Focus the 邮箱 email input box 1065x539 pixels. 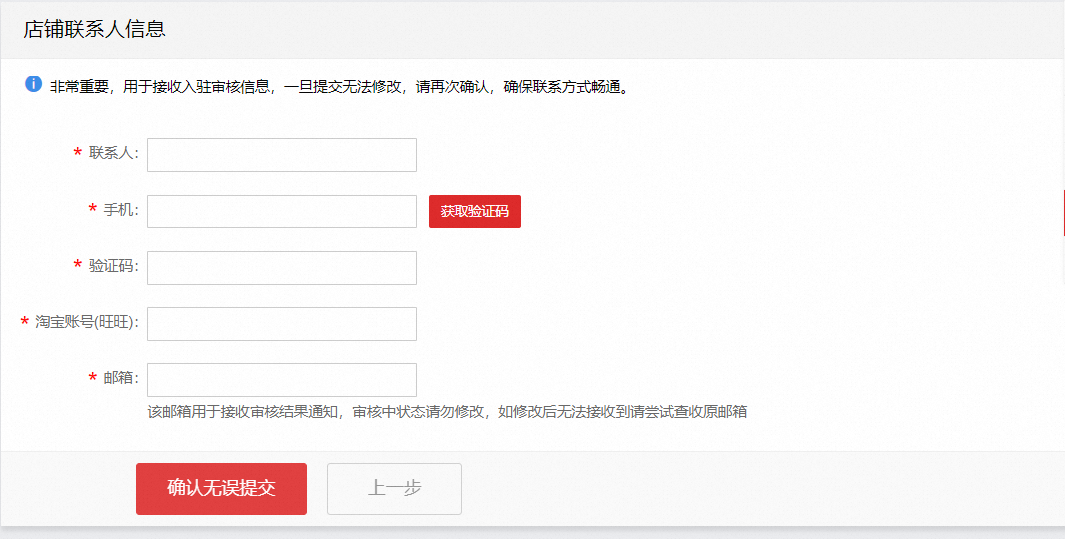pos(281,379)
